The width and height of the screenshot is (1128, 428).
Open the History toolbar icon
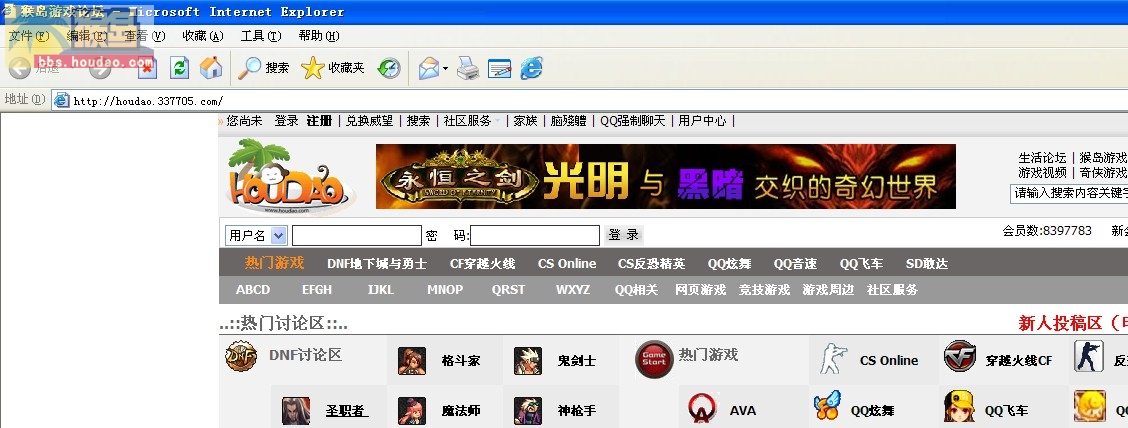pyautogui.click(x=389, y=68)
